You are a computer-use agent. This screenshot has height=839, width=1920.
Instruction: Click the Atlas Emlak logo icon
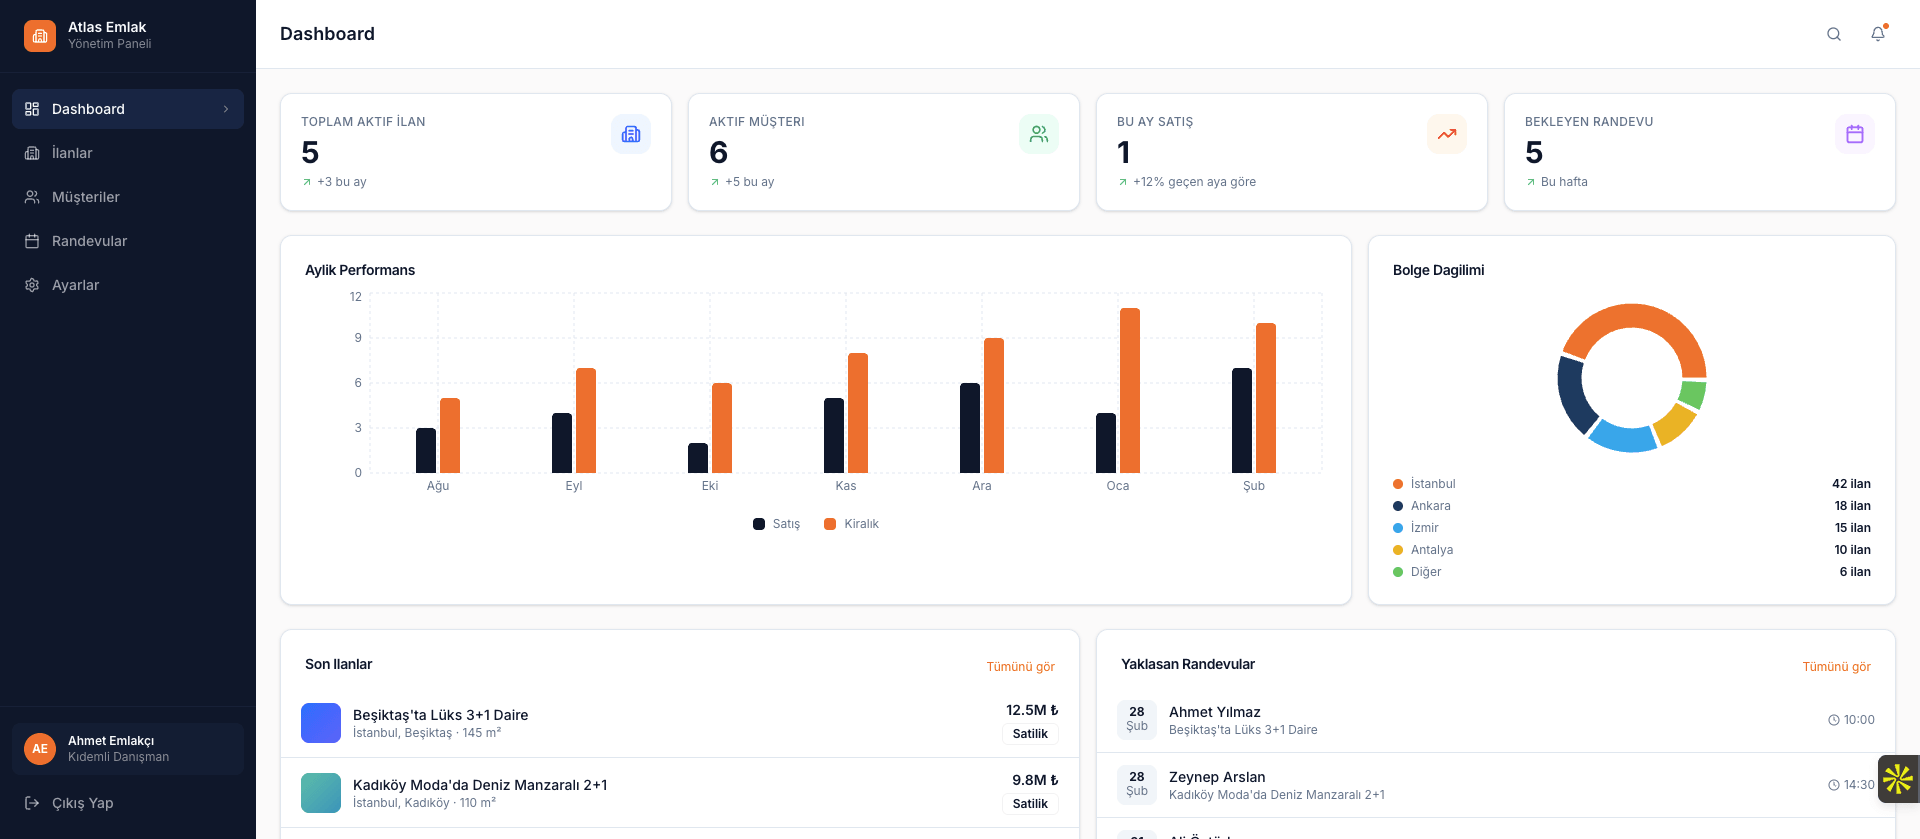[x=40, y=36]
